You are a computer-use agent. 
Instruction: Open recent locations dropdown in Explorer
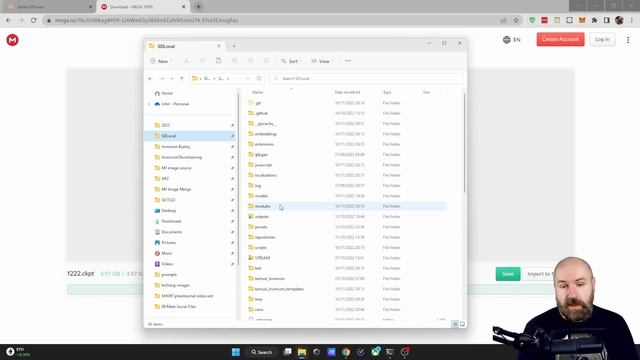click(x=172, y=78)
